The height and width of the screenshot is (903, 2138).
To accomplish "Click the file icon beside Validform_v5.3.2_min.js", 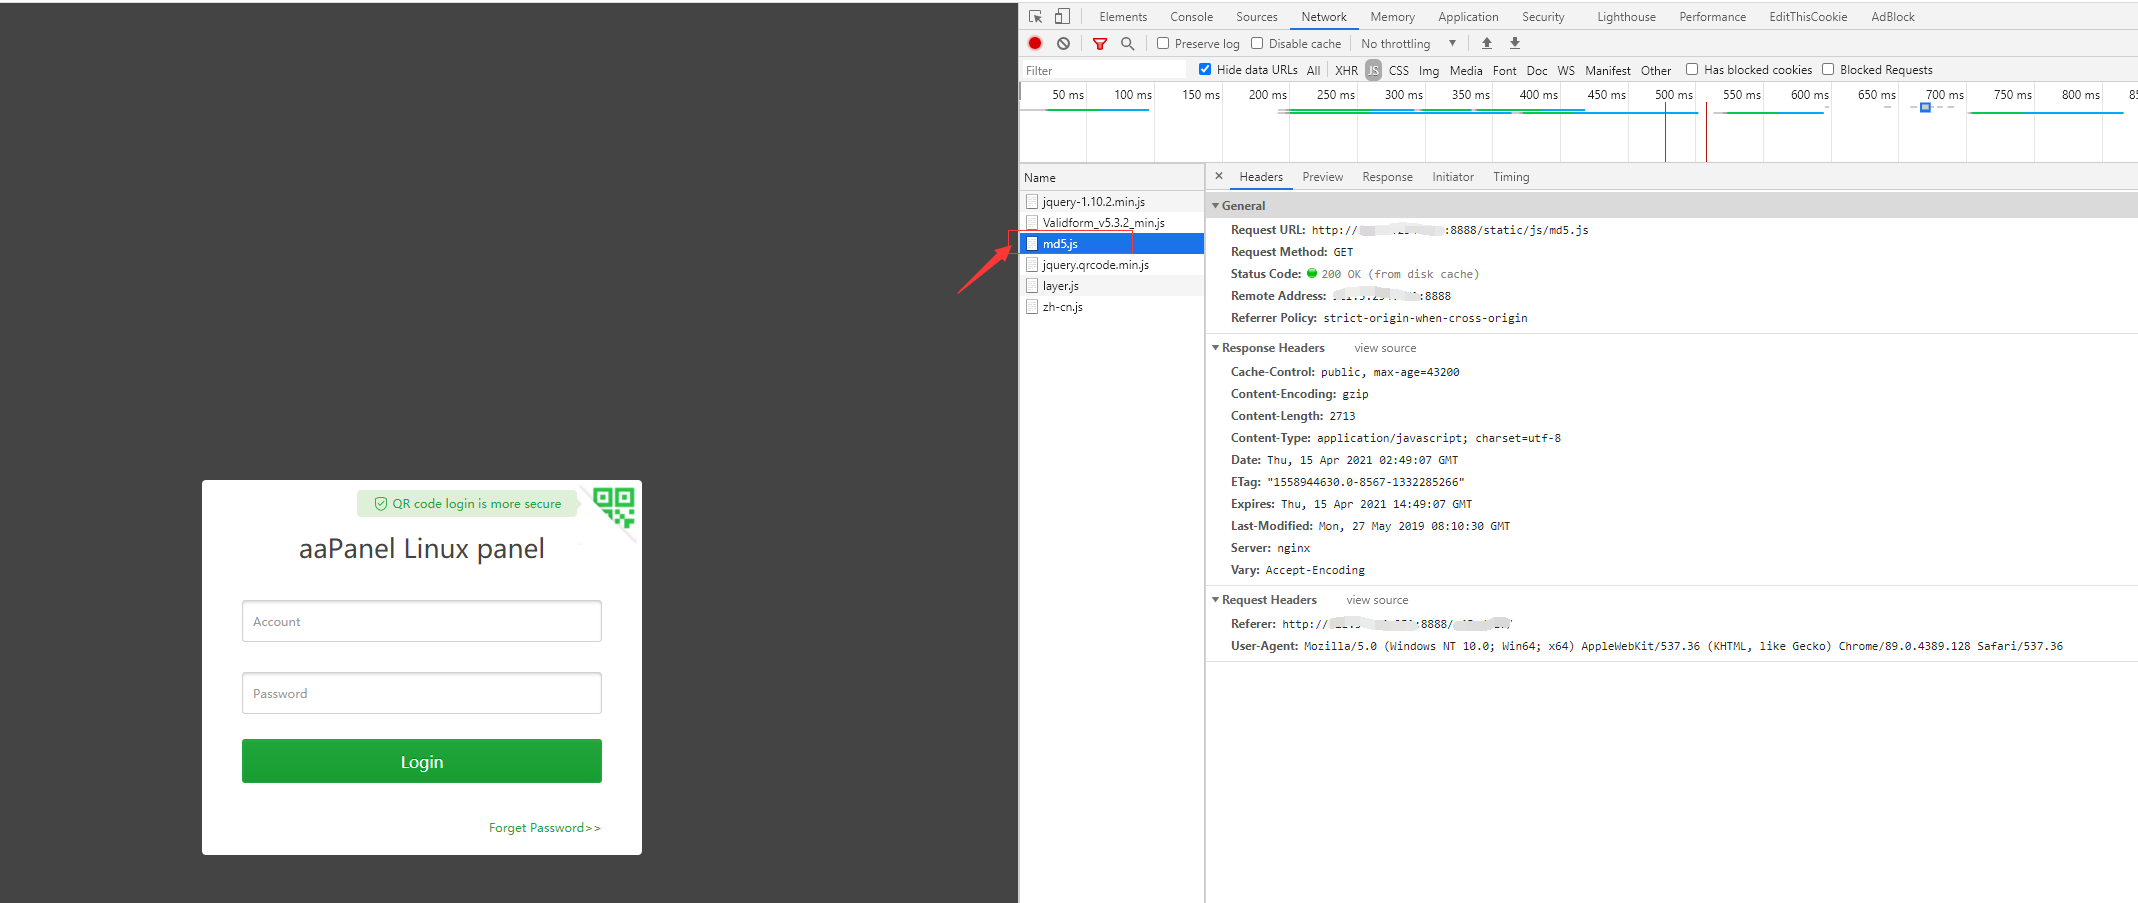I will click(1032, 223).
